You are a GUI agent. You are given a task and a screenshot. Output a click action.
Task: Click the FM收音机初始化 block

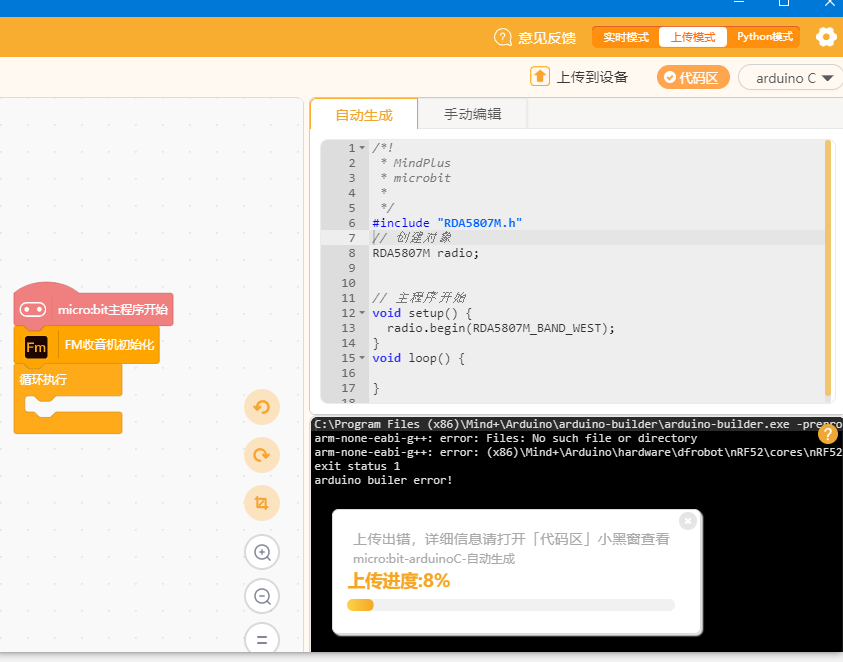pyautogui.click(x=87, y=345)
